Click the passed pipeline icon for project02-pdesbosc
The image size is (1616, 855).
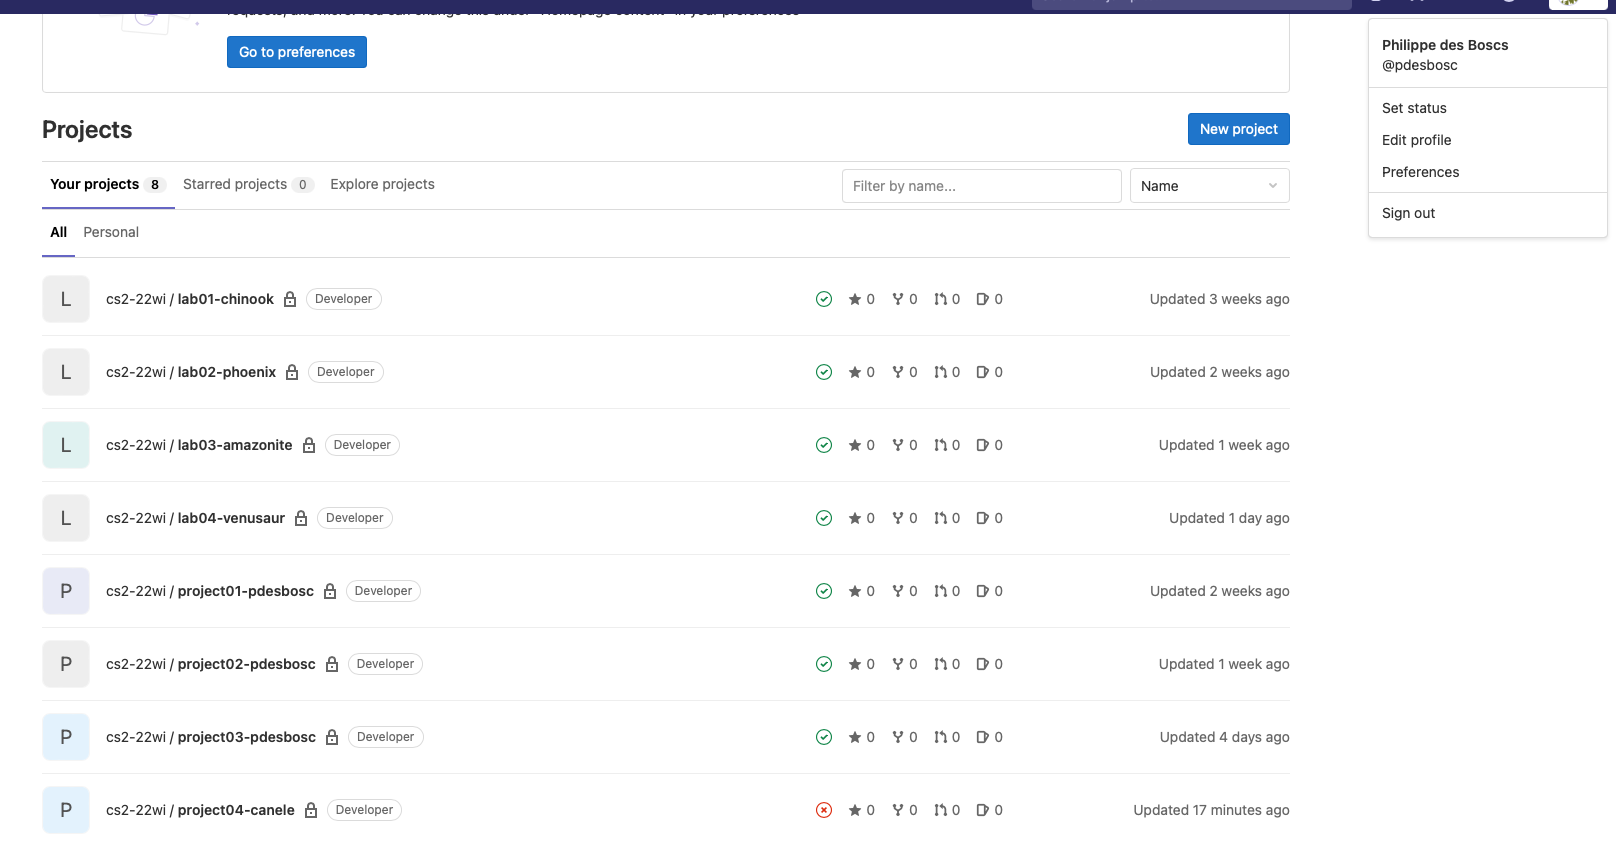[x=824, y=664]
